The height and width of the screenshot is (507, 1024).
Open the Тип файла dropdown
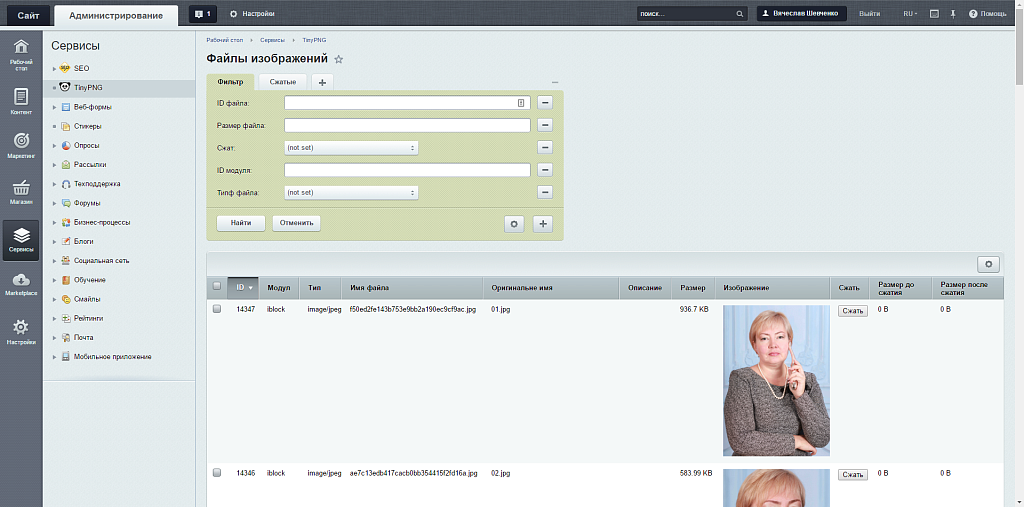[351, 193]
